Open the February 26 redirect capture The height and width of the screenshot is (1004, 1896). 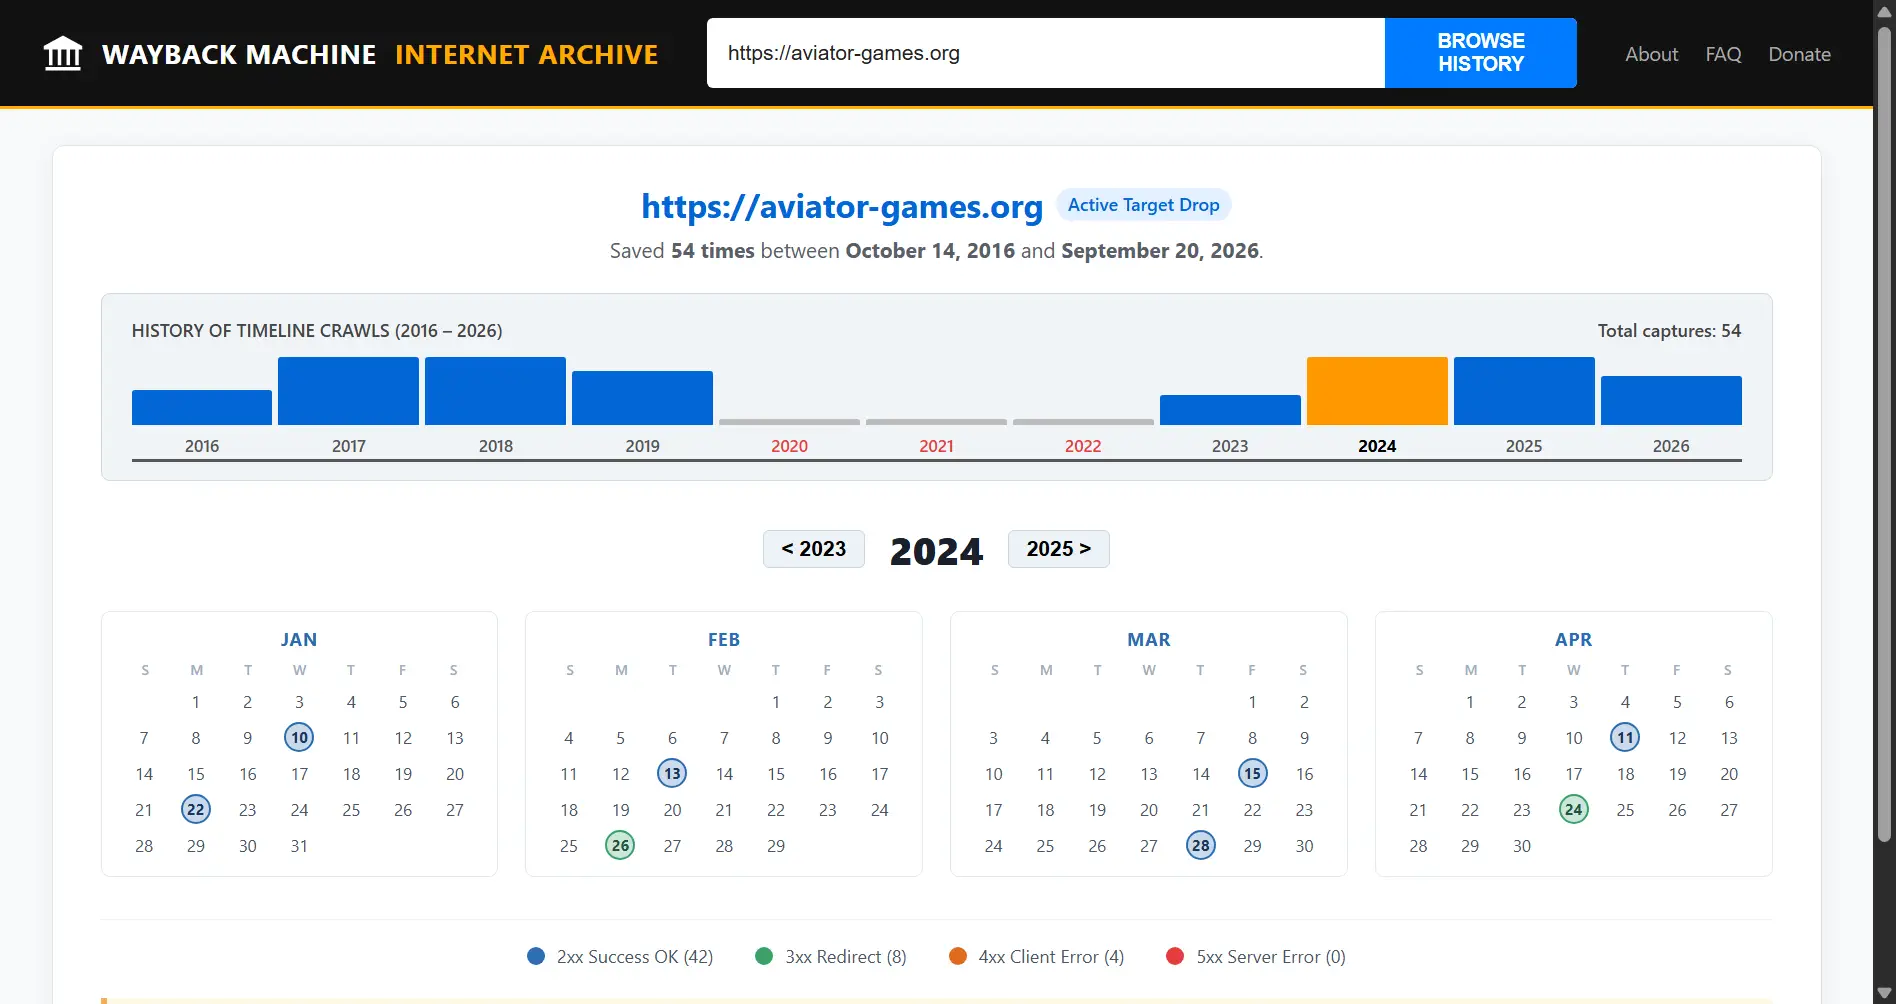pyautogui.click(x=620, y=846)
